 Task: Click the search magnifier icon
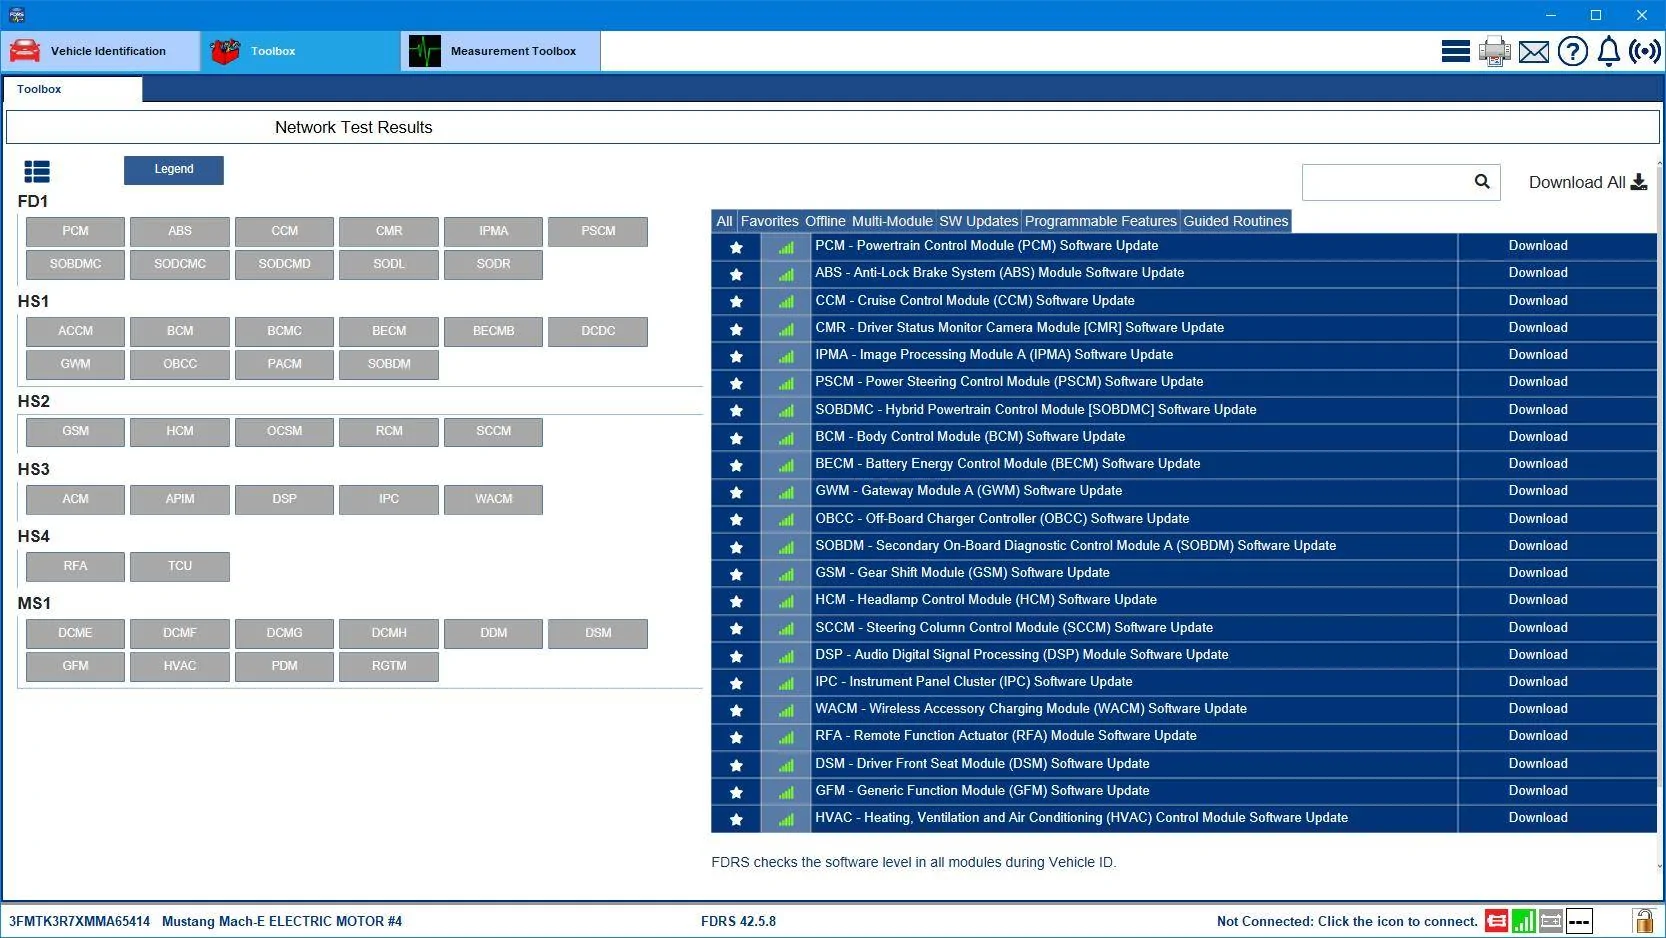[x=1482, y=181]
